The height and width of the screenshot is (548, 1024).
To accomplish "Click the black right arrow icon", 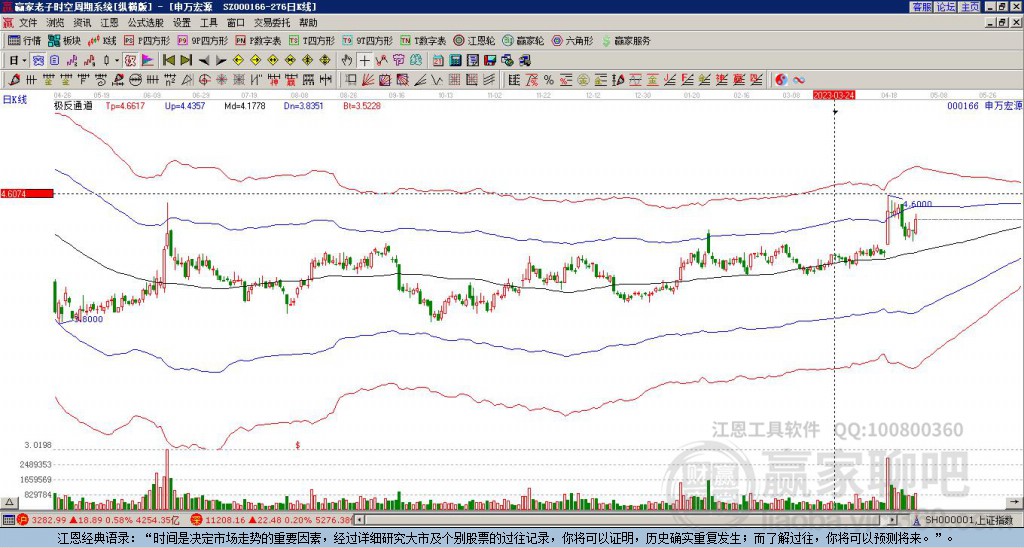I will coord(221,61).
